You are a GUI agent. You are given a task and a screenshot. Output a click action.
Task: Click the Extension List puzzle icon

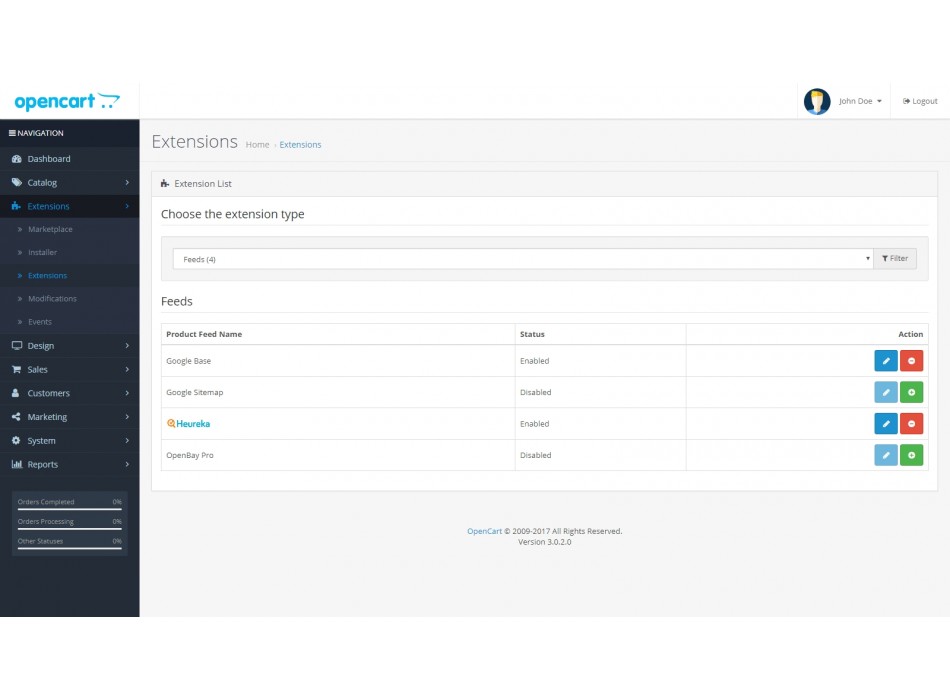click(x=165, y=184)
